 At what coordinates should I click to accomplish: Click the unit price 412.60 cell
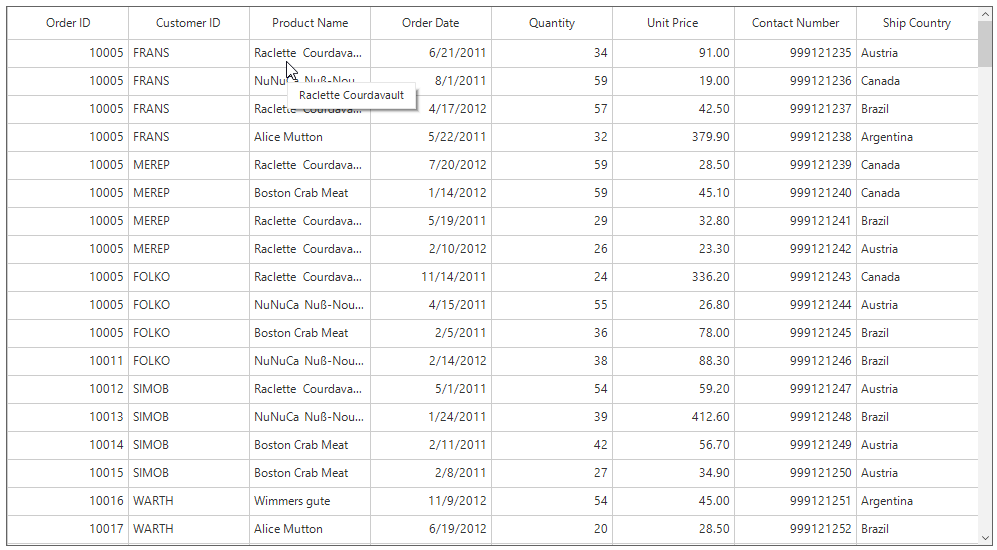[x=673, y=417]
